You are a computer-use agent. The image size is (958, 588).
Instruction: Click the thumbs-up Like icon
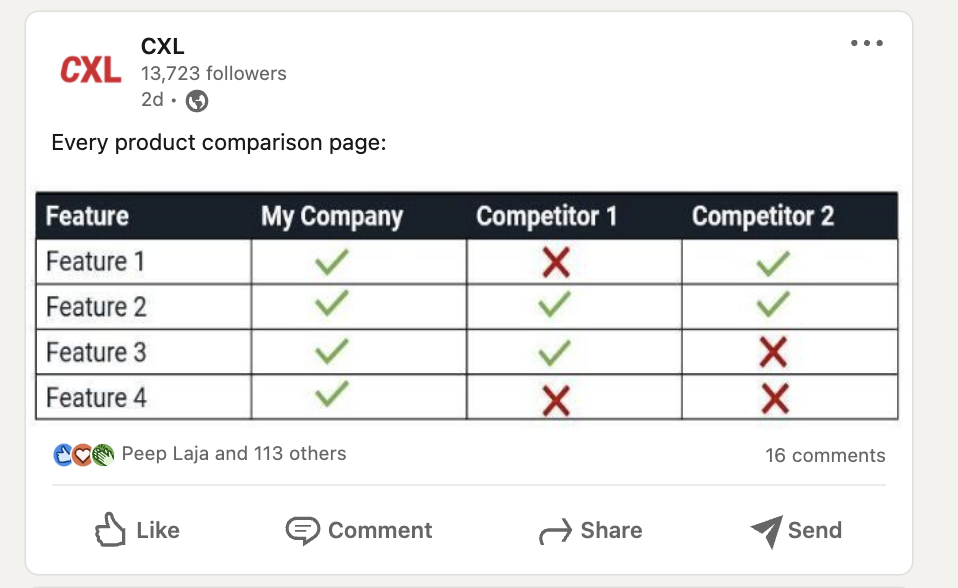pyautogui.click(x=110, y=529)
